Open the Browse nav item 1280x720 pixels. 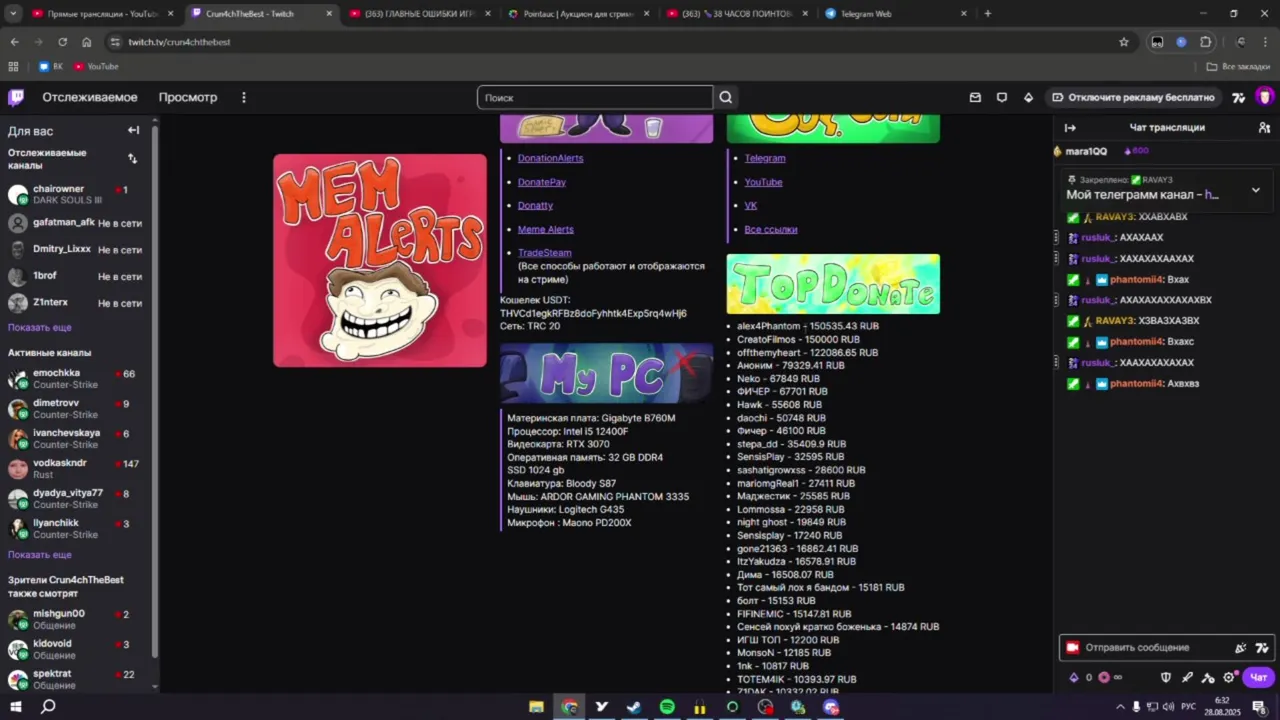click(x=188, y=97)
